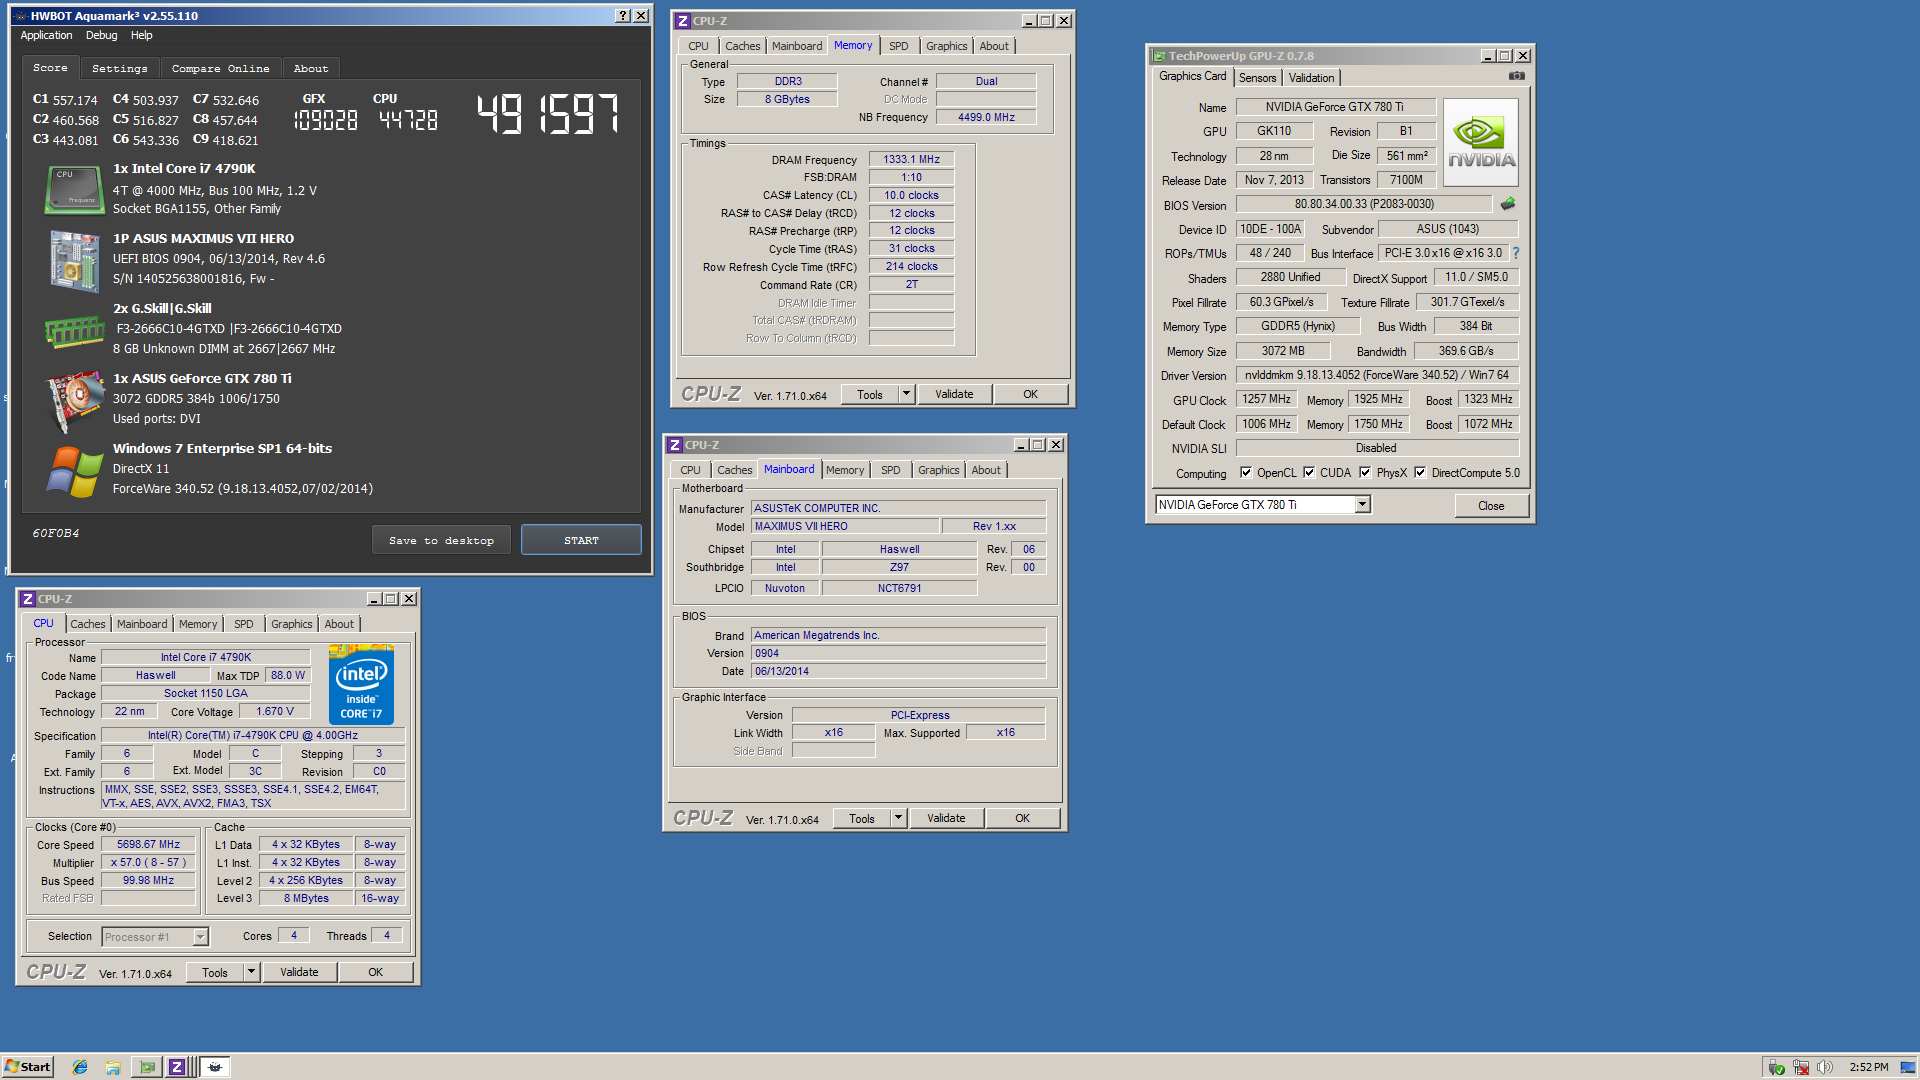Click the CPU-Z CPU window title icon
The image size is (1920, 1080).
pyautogui.click(x=28, y=599)
